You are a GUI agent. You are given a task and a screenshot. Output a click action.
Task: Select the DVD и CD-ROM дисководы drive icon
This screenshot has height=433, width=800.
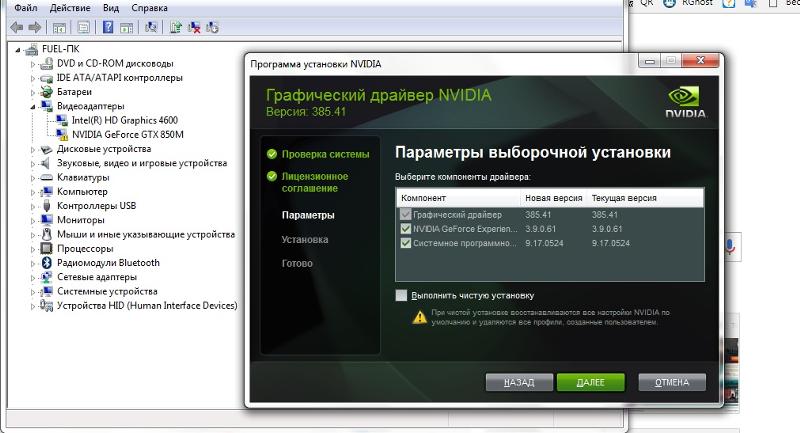[46, 64]
